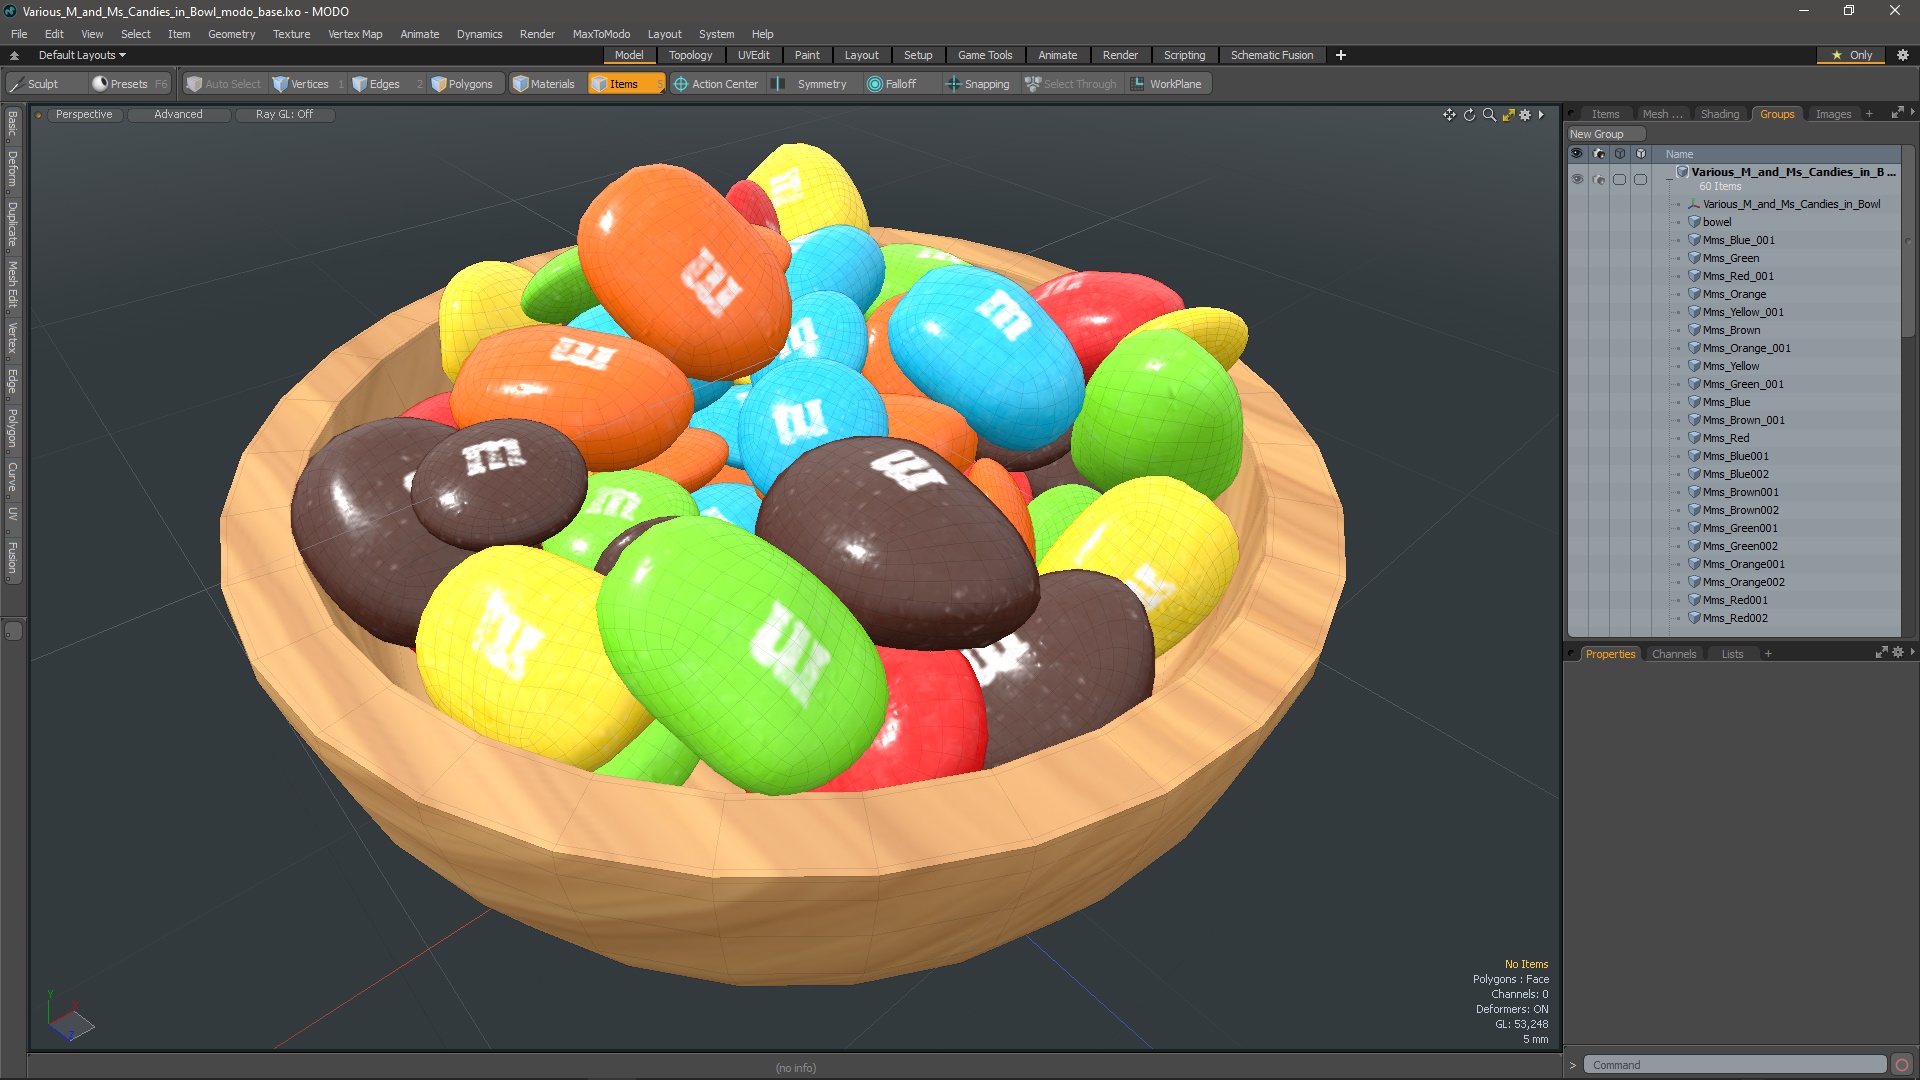Check second empty box in group row

click(1640, 180)
